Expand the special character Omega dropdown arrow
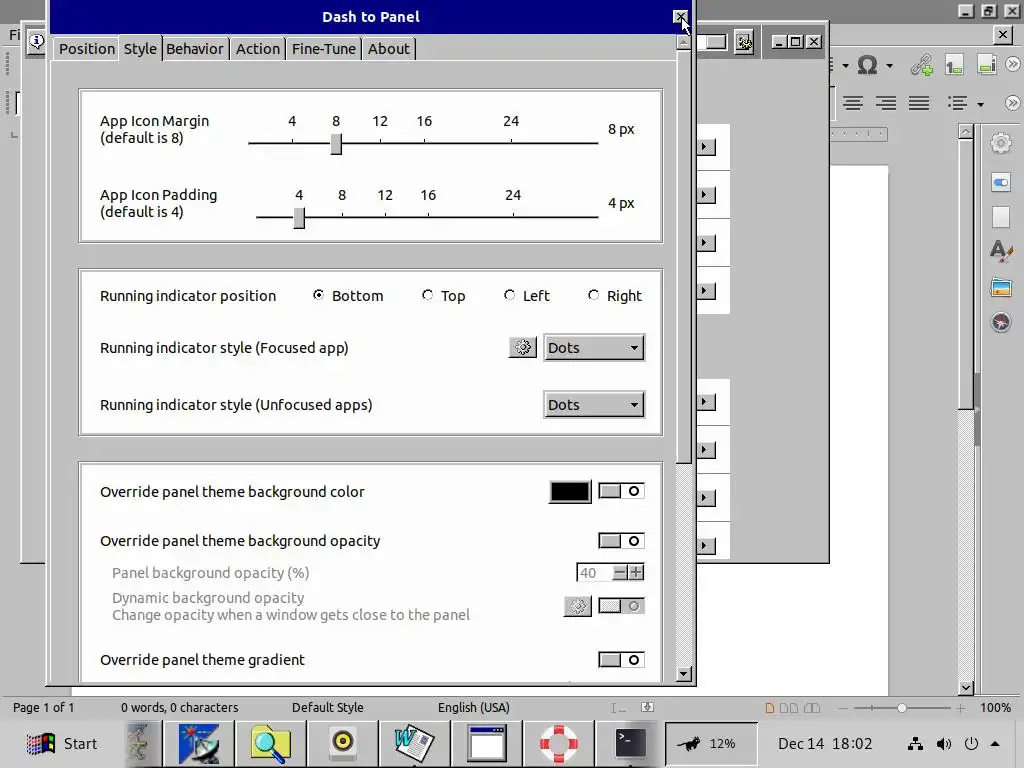Viewport: 1024px width, 768px height. [889, 65]
